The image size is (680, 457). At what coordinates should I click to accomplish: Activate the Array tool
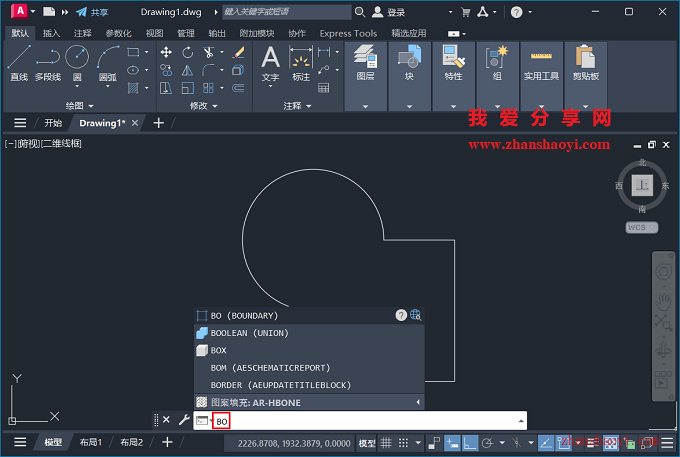[209, 88]
